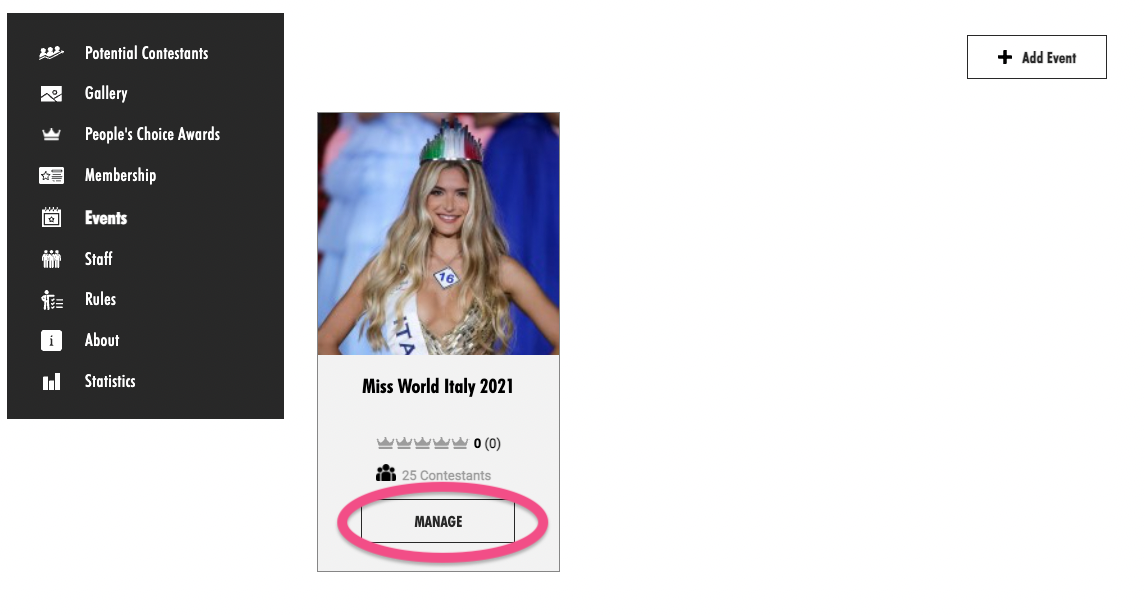This screenshot has height=615, width=1145.
Task: Click the Staff people icon
Action: click(x=51, y=259)
